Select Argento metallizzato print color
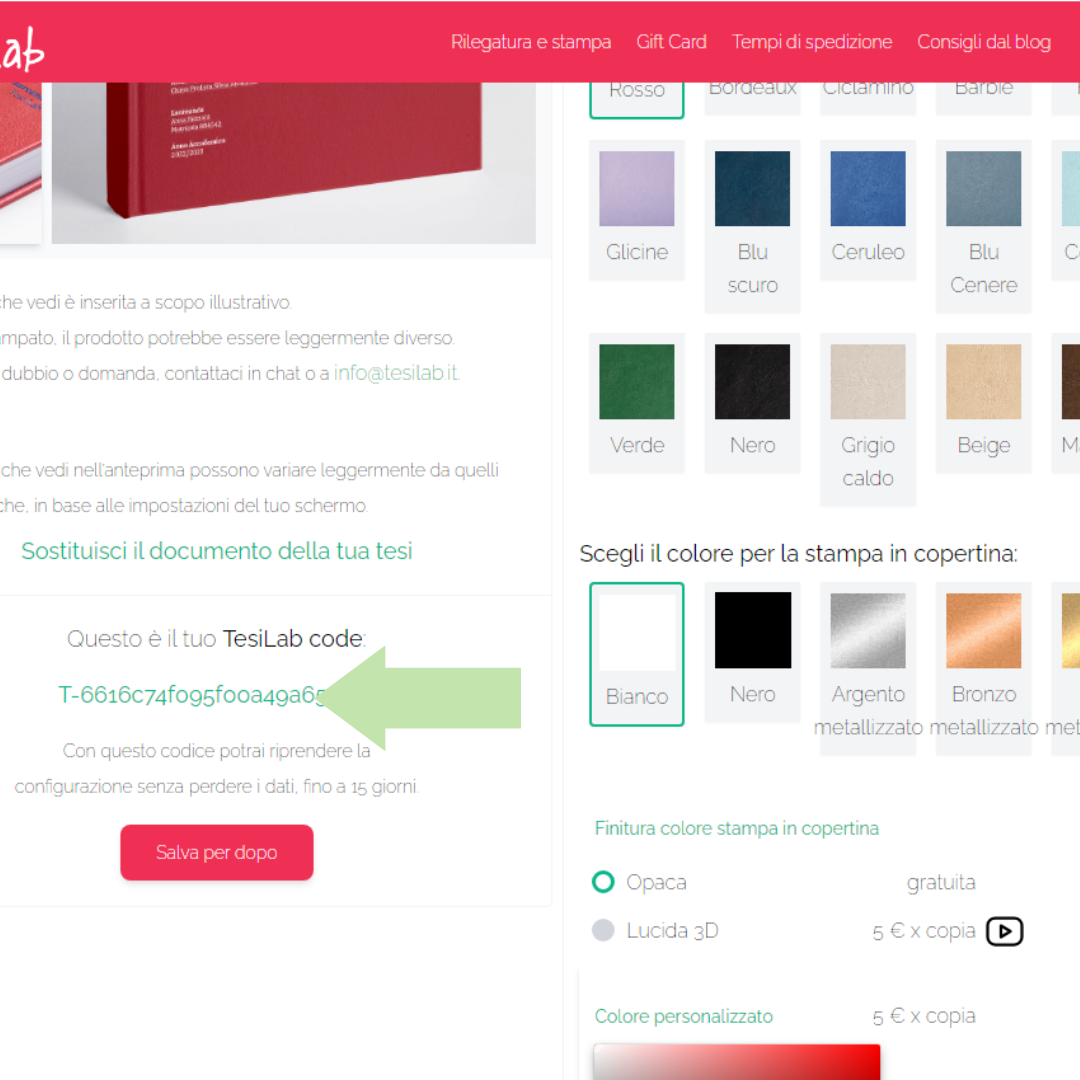The width and height of the screenshot is (1080, 1080). coord(868,668)
